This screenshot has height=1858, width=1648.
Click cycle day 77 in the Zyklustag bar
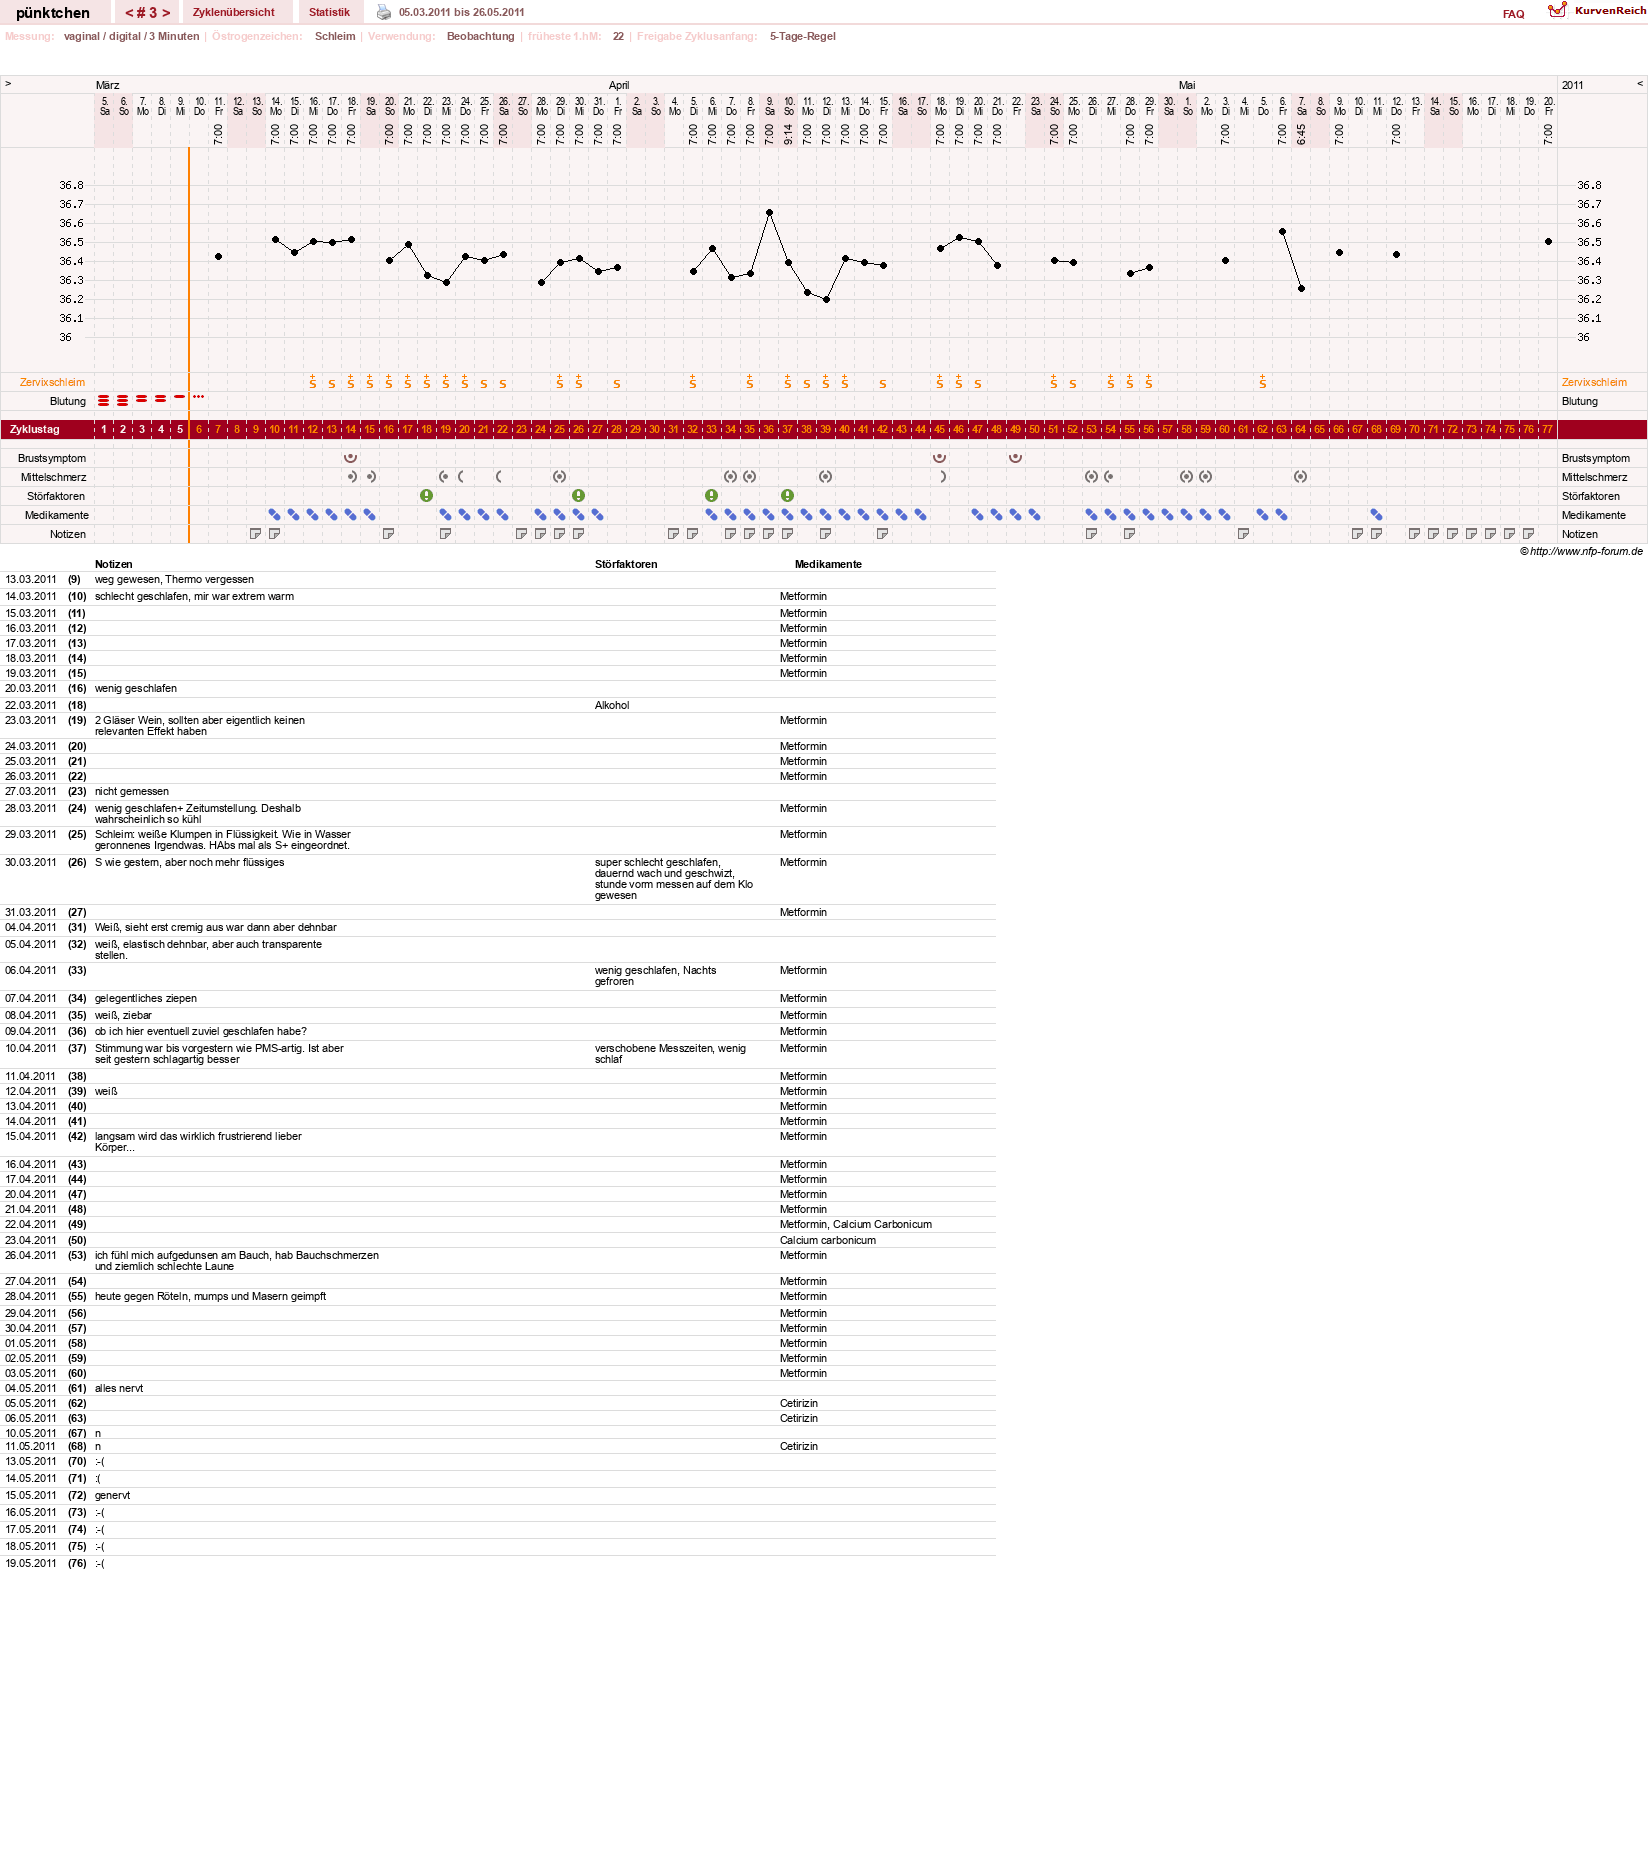[1548, 429]
